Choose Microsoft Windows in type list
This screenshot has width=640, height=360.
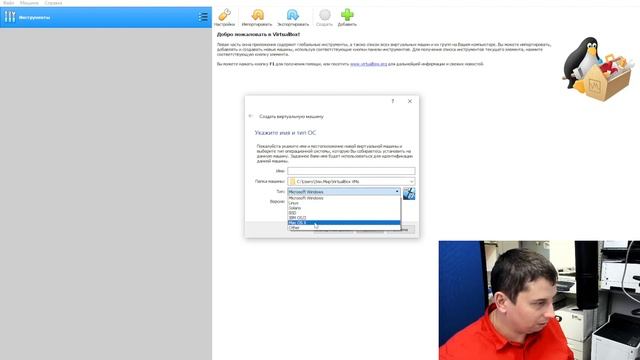(x=344, y=198)
